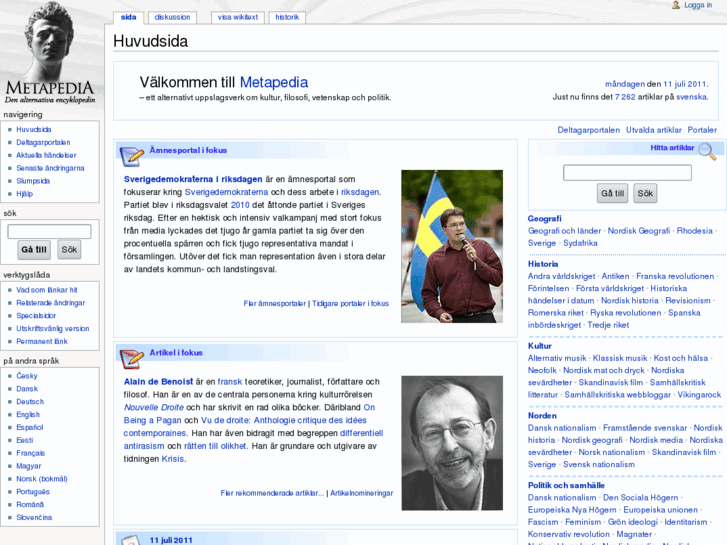Open Fler rekommenderade artiklar link
The width and height of the screenshot is (727, 545).
(273, 493)
